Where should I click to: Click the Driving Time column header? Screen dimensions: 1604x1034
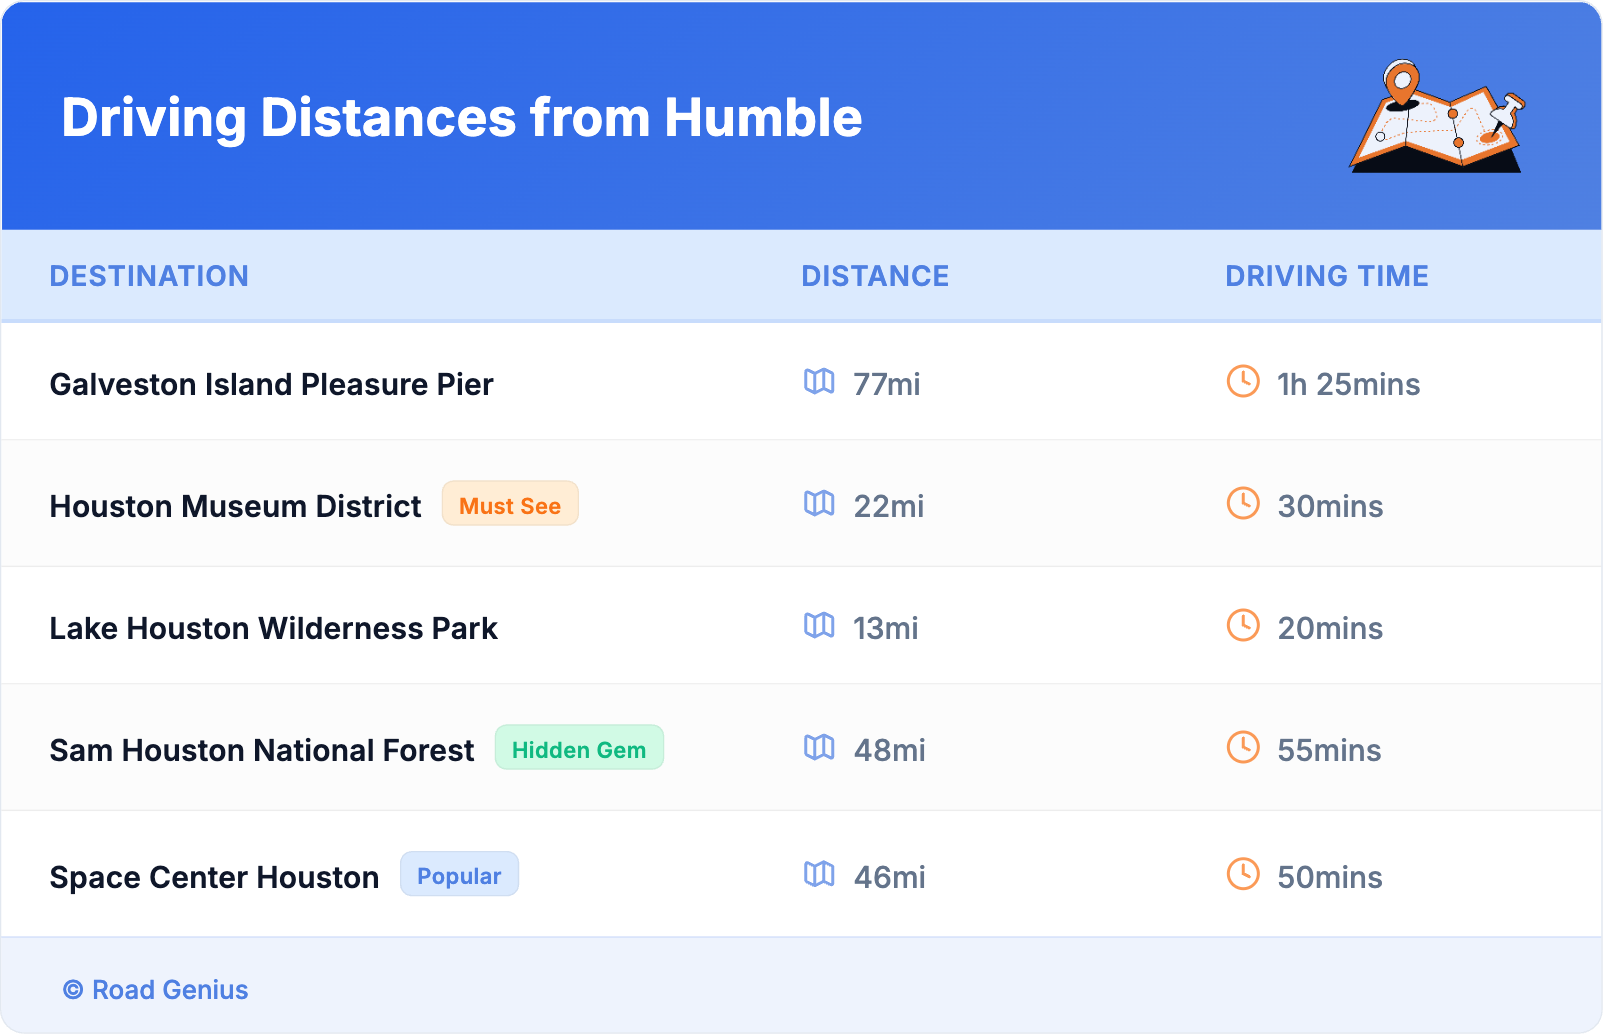point(1327,276)
